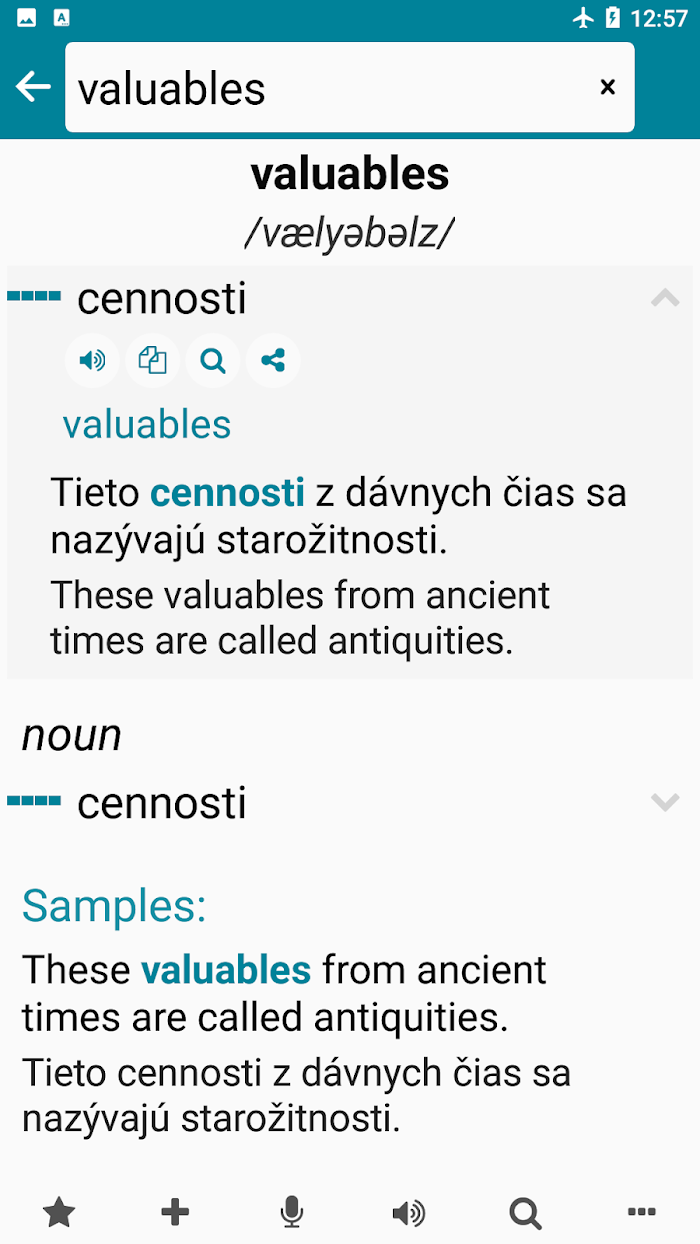700x1244 pixels.
Task: Tap the plus icon in bottom bar
Action: click(x=175, y=1213)
